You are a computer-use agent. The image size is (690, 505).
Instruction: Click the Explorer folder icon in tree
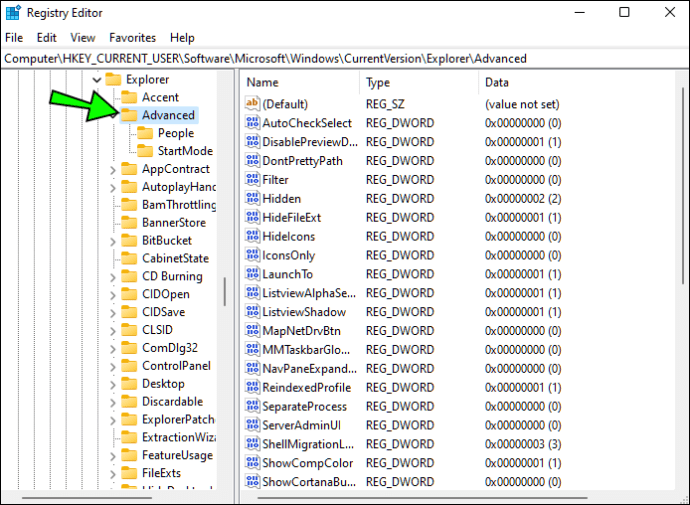[x=113, y=79]
